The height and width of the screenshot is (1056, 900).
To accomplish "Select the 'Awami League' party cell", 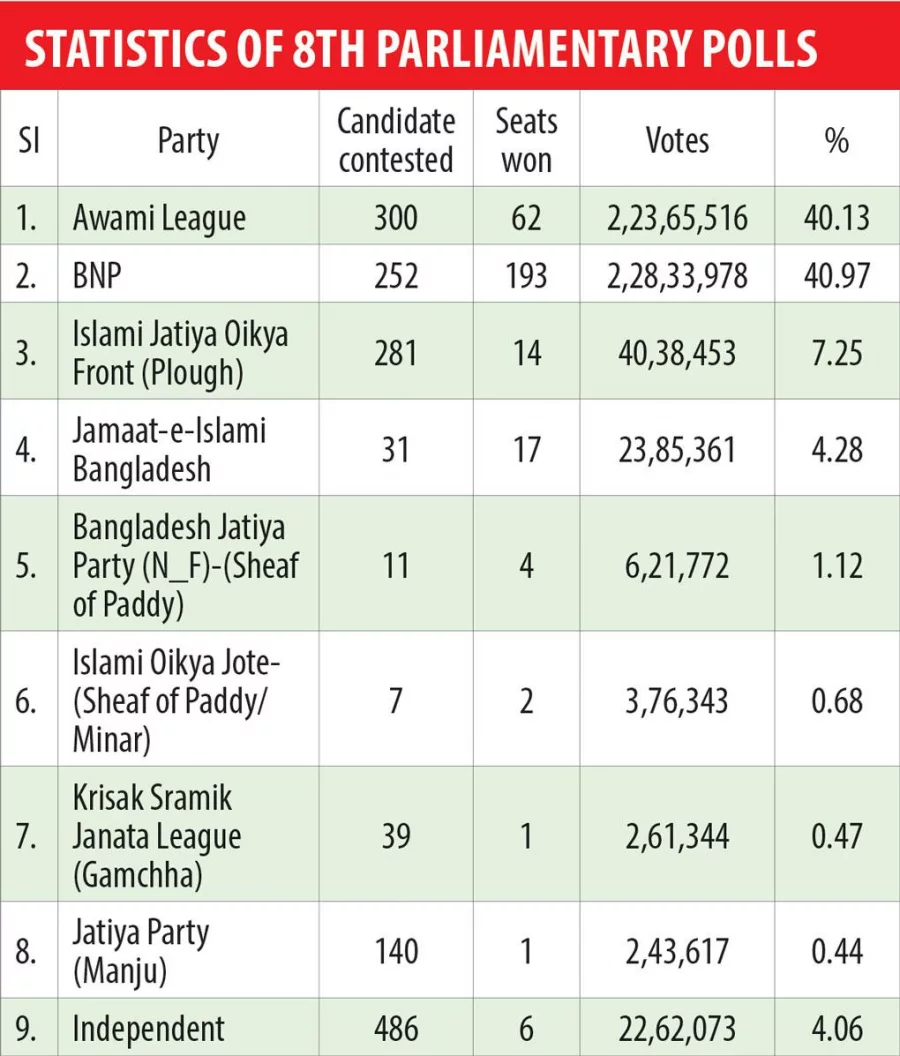I will coord(188,216).
